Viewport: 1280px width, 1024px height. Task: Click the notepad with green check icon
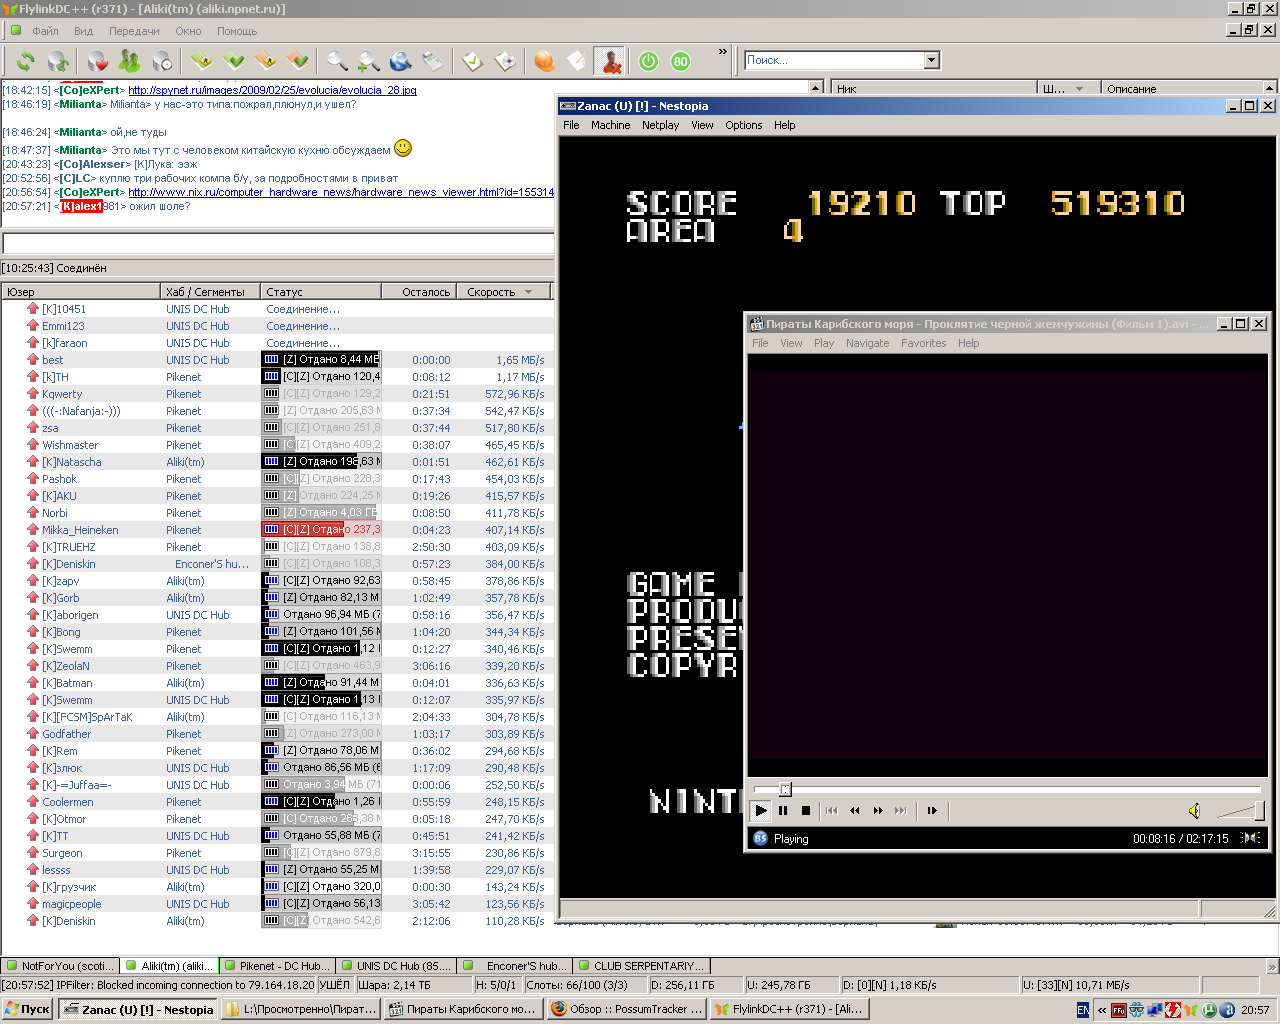coord(472,62)
